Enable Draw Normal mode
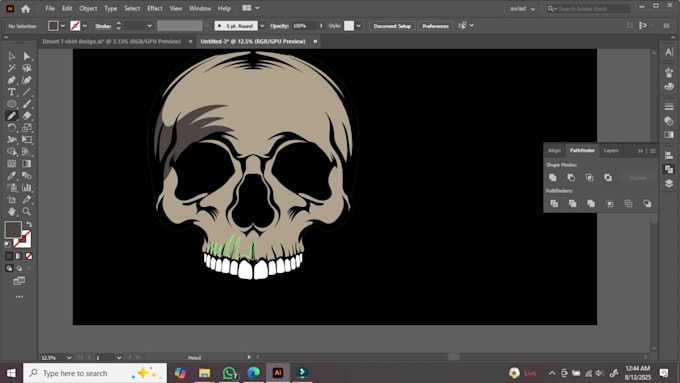Image resolution: width=680 pixels, height=383 pixels. [x=9, y=268]
